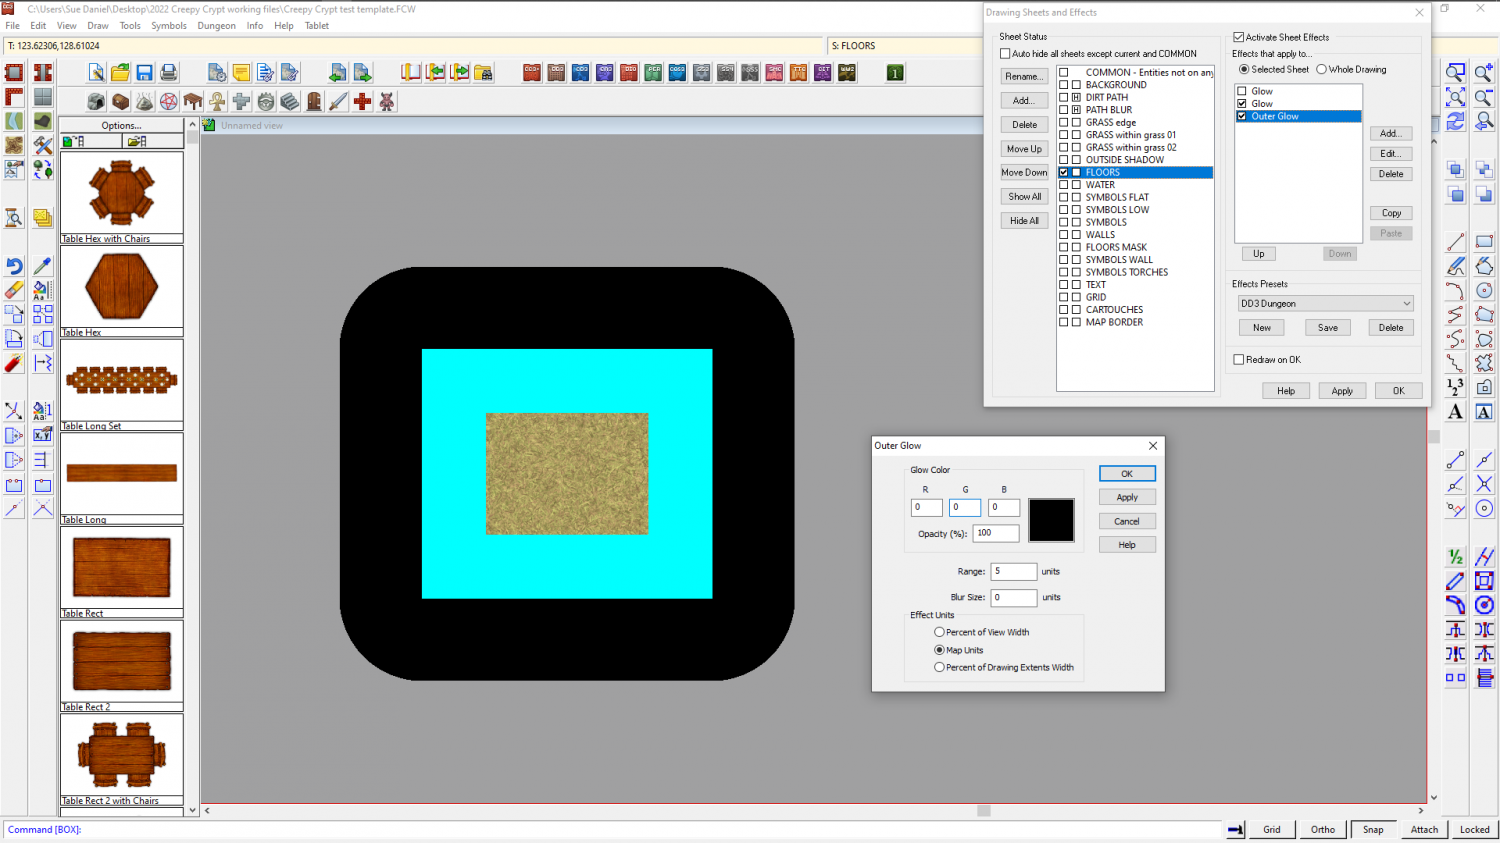Open the wooden door symbol catalog icon
The image size is (1500, 843).
314,102
